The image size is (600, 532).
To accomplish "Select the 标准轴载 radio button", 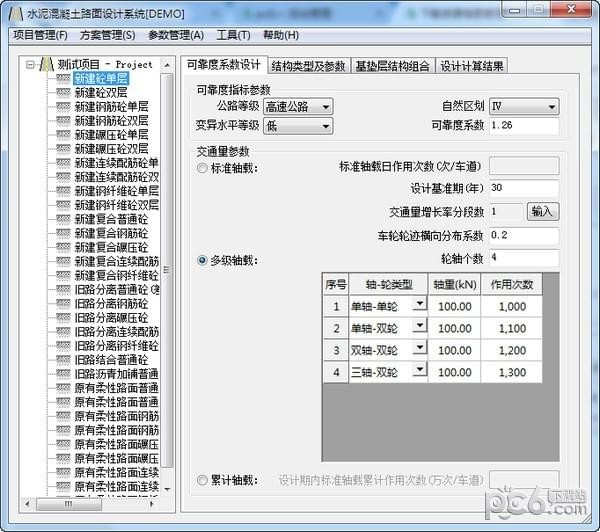I will point(202,168).
